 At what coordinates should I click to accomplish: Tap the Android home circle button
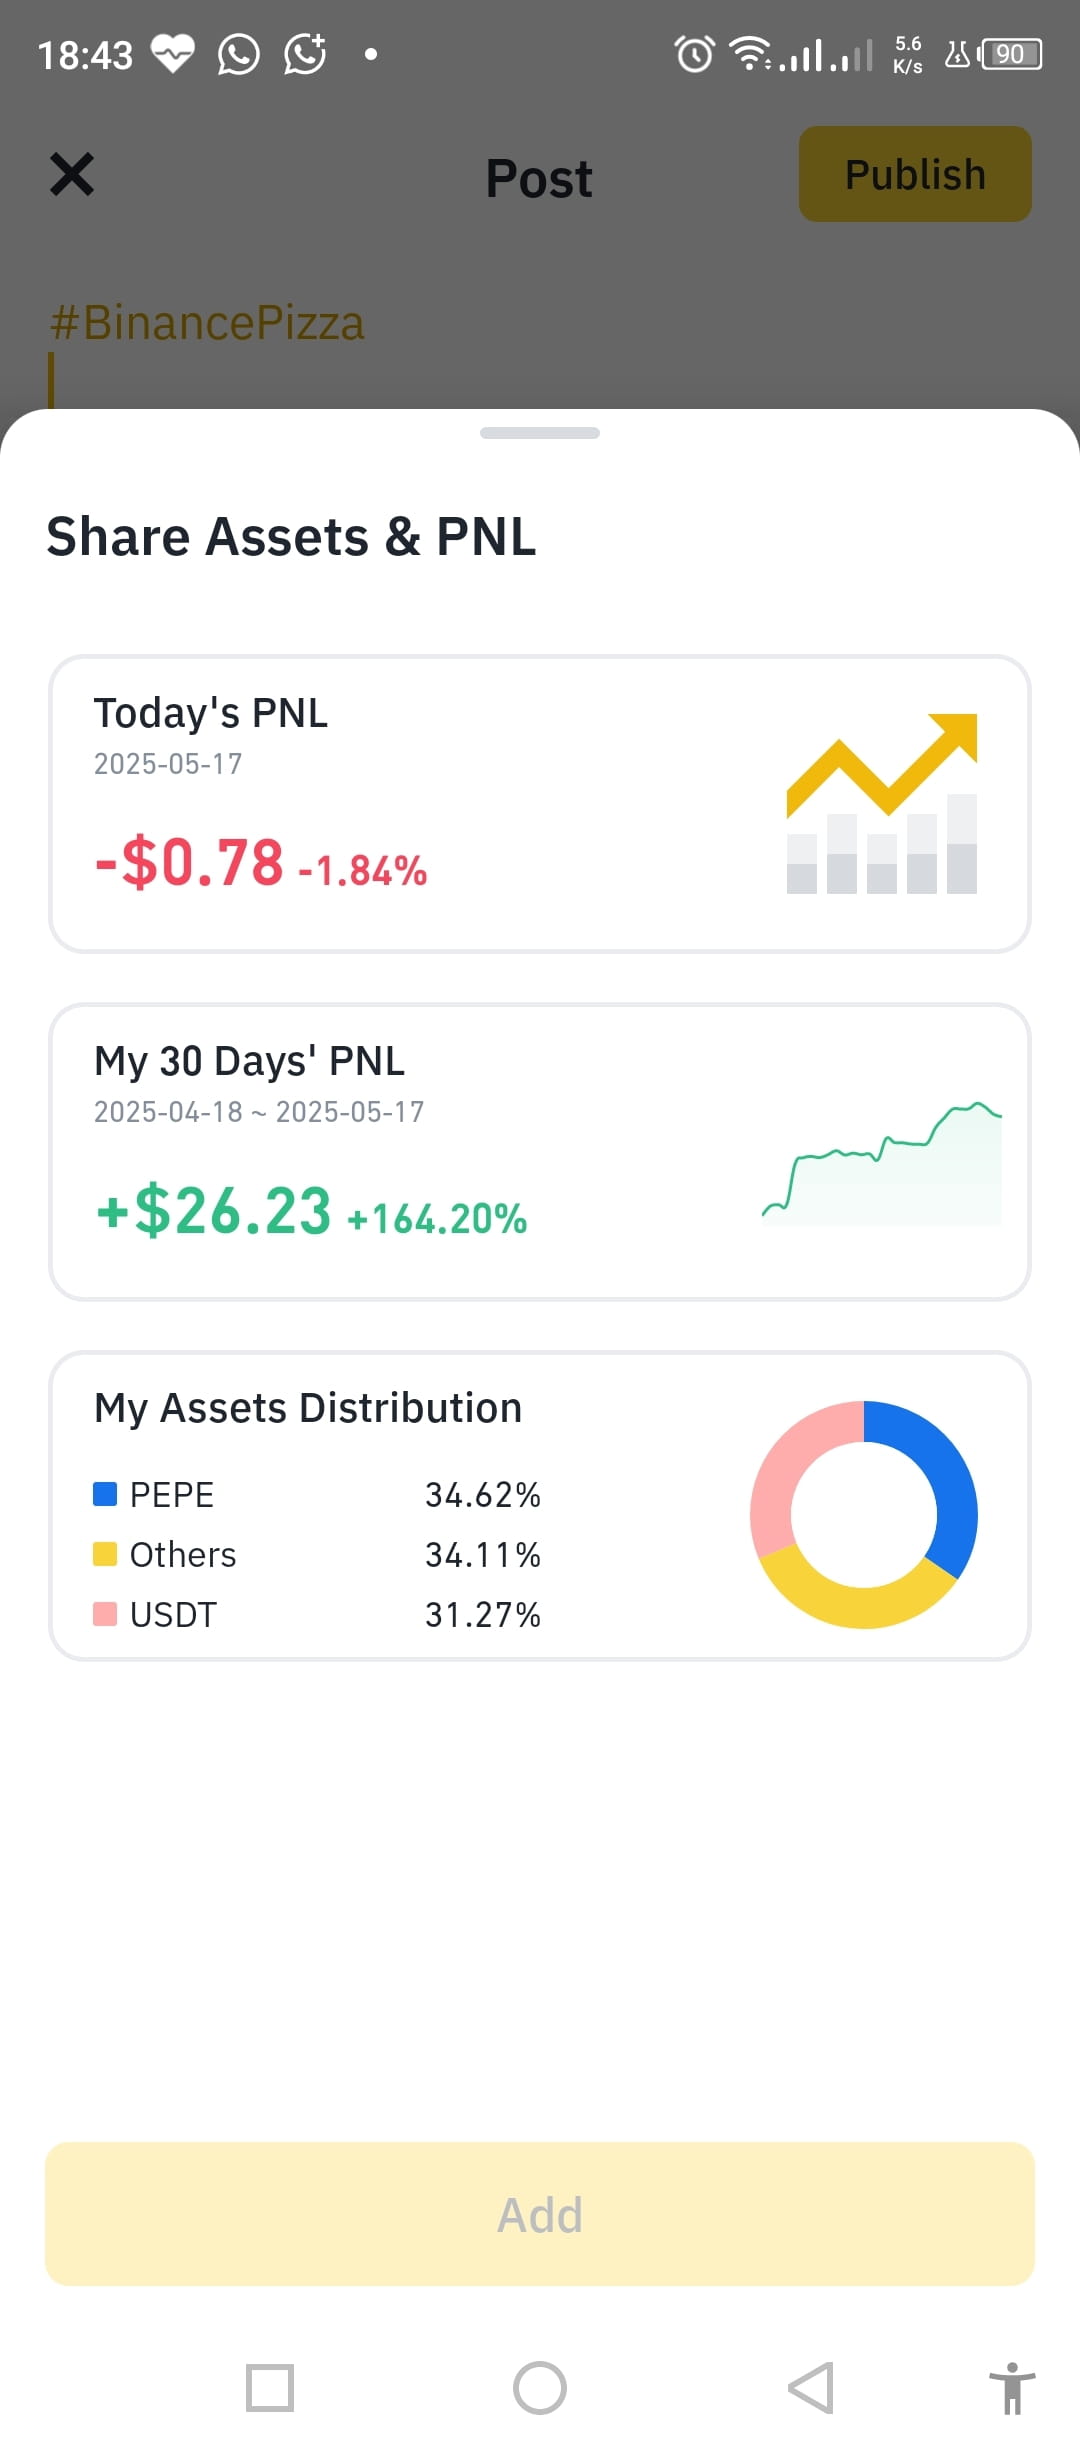tap(540, 2388)
